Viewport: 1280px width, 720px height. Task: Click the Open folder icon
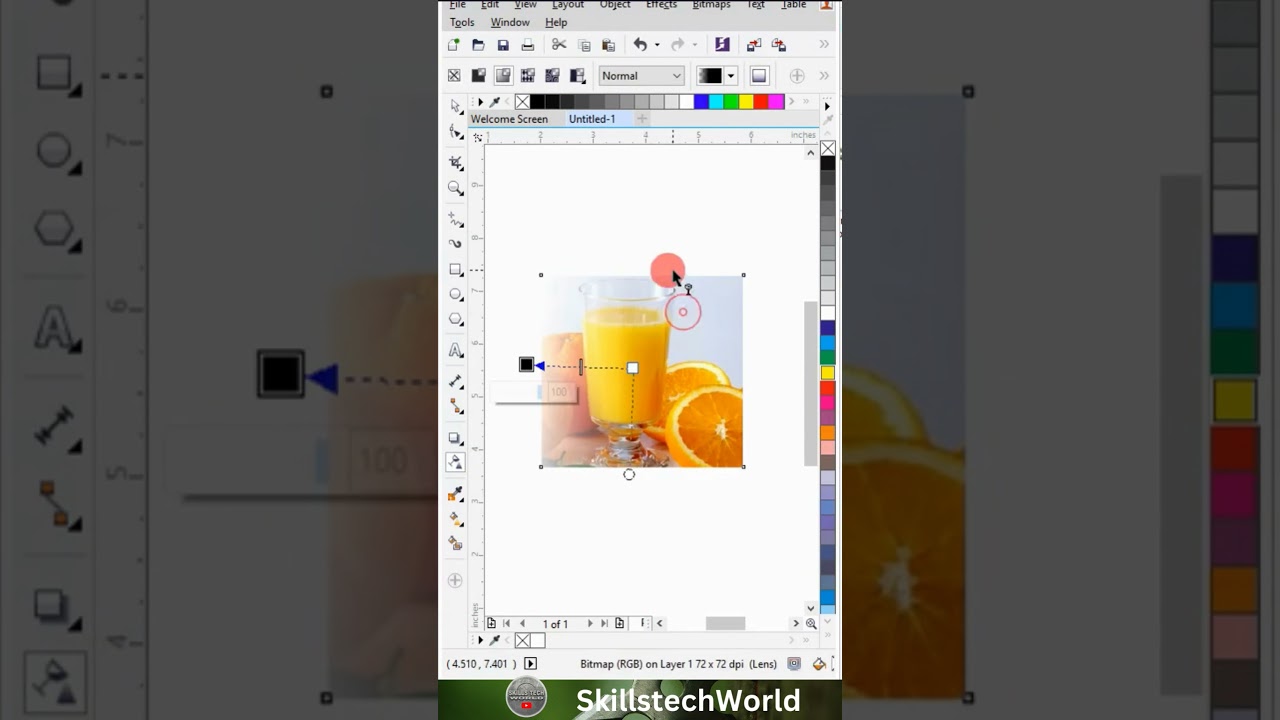478,45
